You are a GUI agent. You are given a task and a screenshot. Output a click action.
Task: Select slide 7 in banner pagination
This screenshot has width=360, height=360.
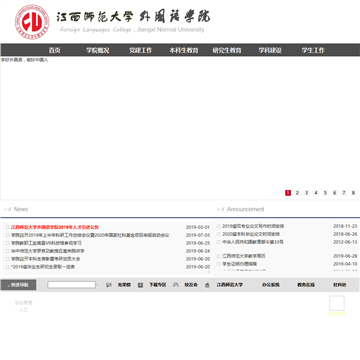point(344,193)
